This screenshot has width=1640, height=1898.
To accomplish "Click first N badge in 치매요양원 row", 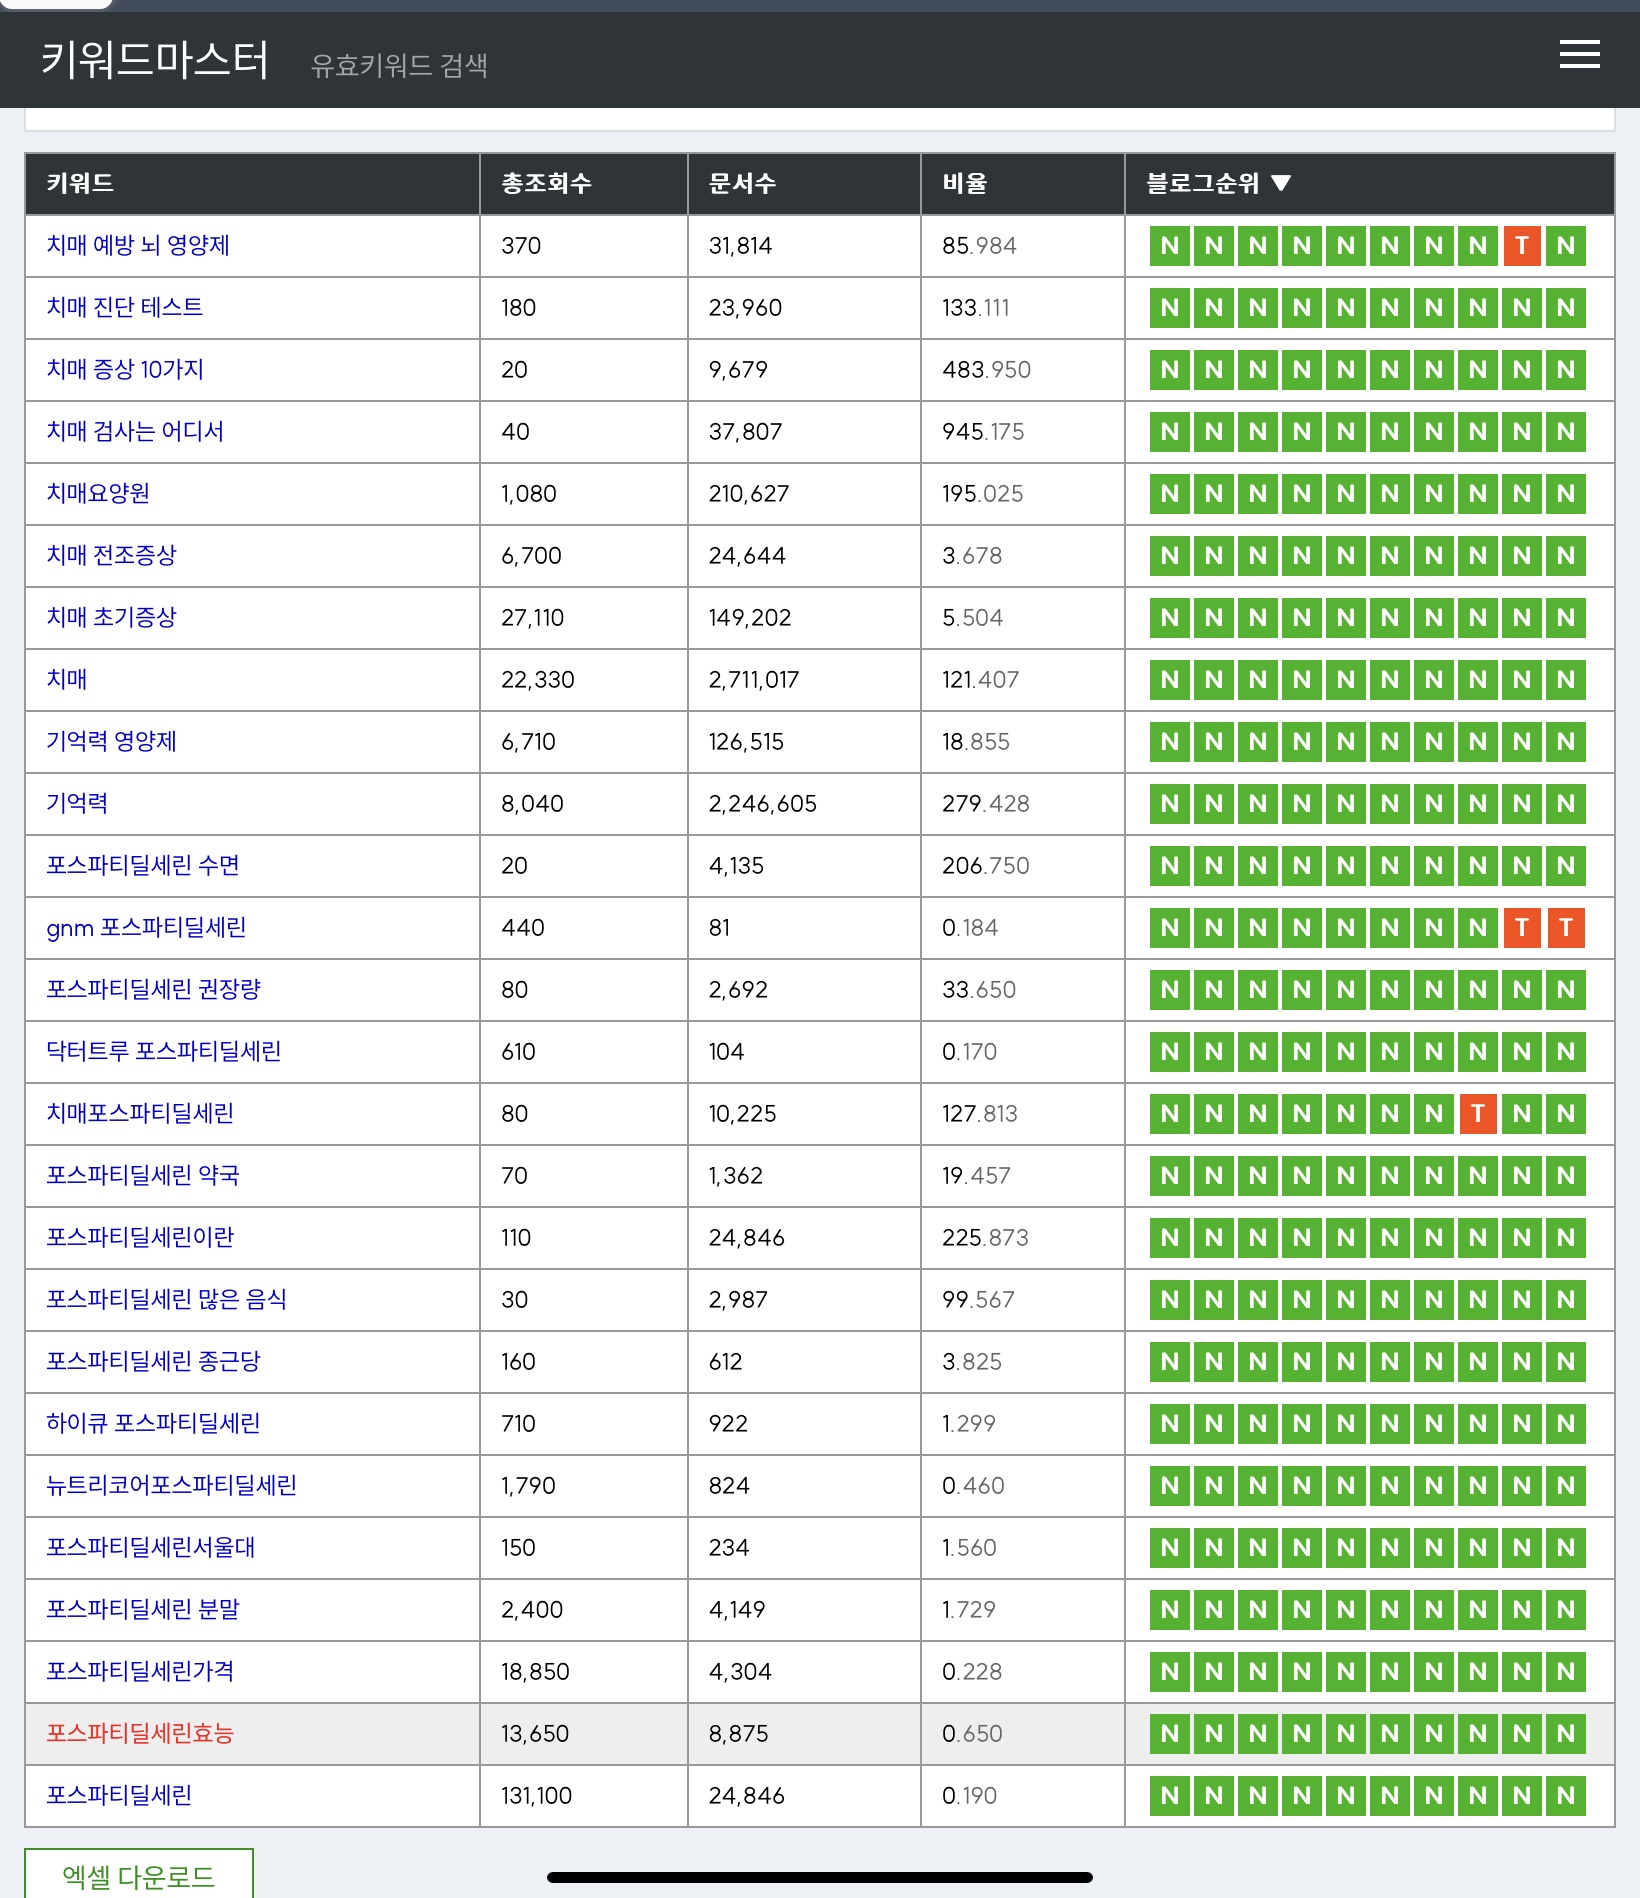I will (x=1170, y=493).
